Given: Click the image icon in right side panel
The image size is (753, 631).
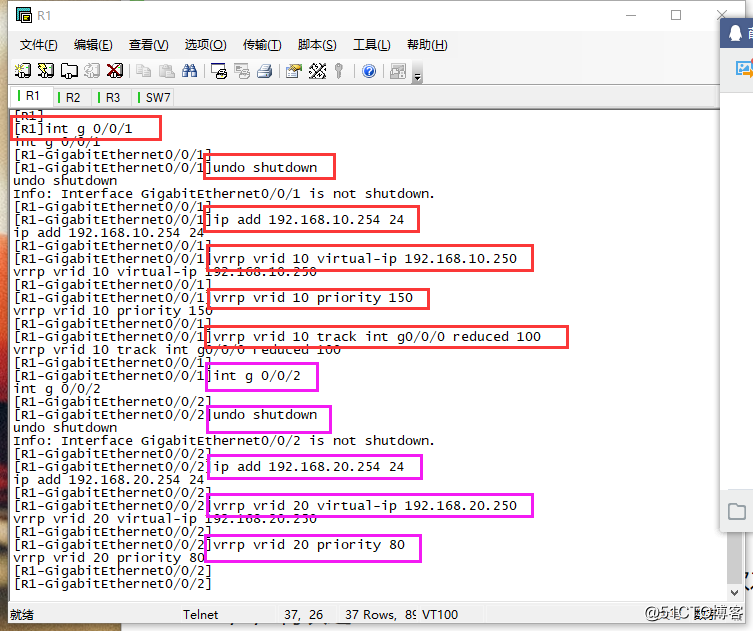Looking at the screenshot, I should click(x=744, y=69).
